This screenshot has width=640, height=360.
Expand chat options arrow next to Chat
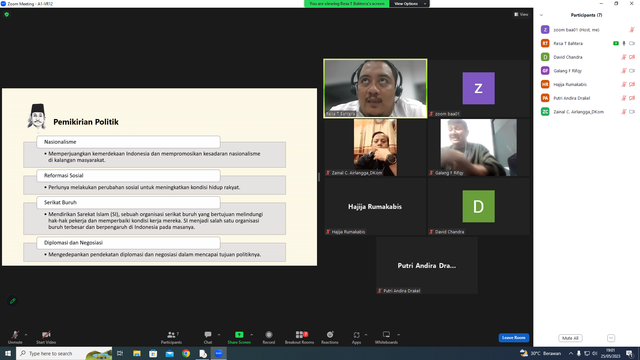pyautogui.click(x=219, y=335)
